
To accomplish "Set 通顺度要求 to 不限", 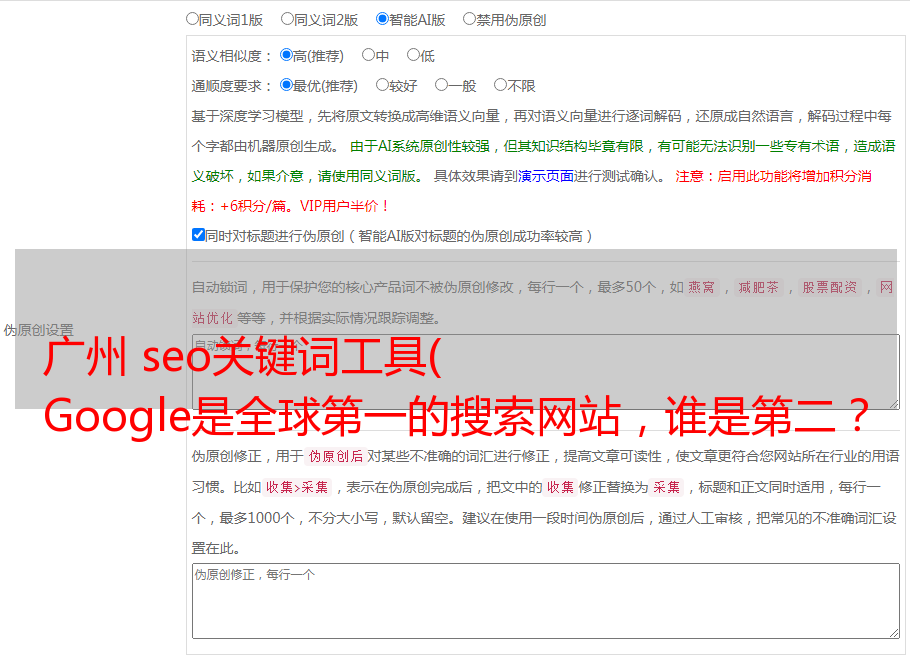I will tap(500, 85).
